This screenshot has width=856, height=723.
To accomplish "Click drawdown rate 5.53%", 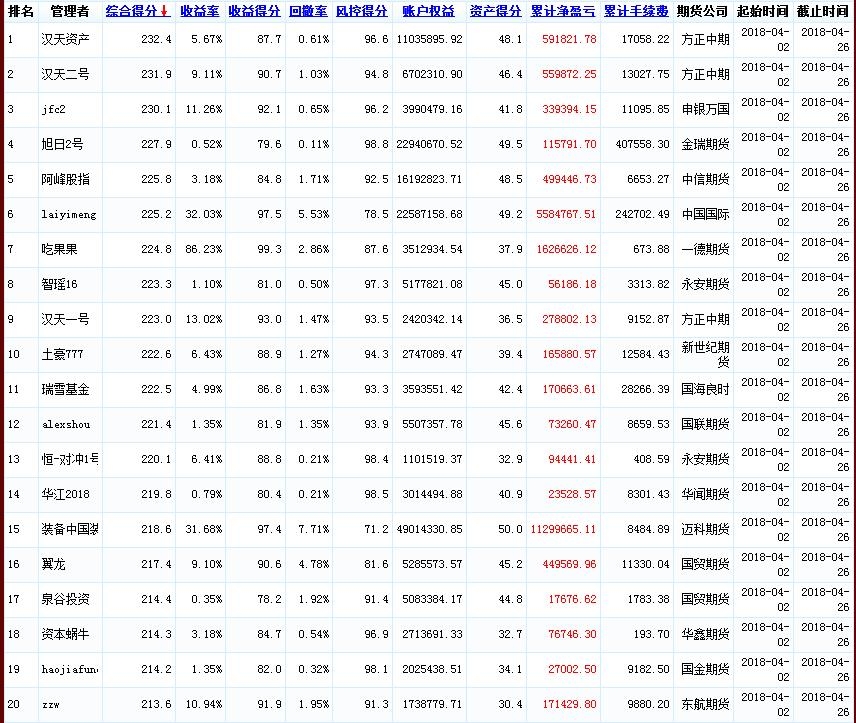I will [x=314, y=214].
